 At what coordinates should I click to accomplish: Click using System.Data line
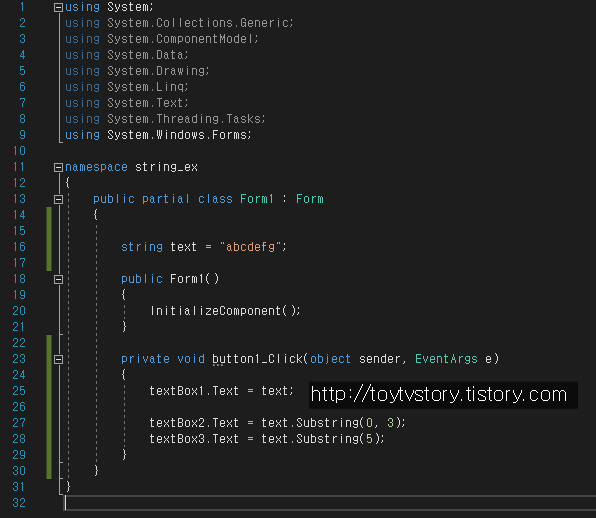tap(127, 55)
